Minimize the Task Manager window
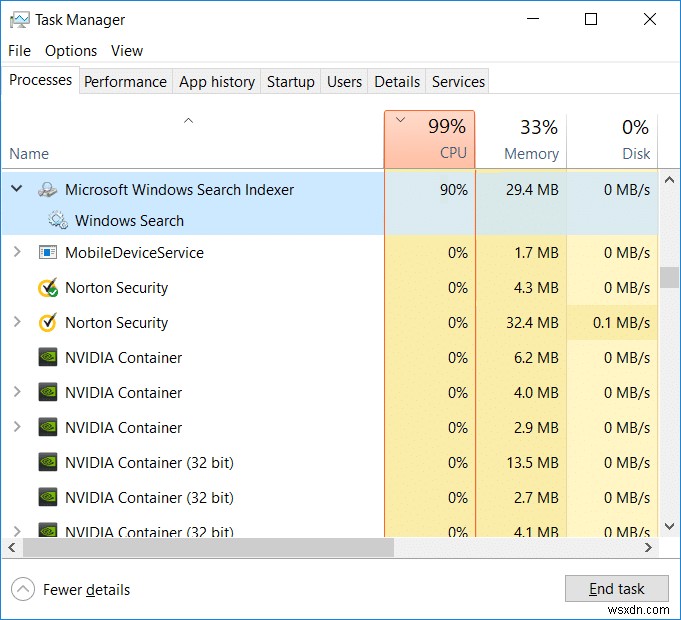Screen dimensions: 681x620 (533, 19)
